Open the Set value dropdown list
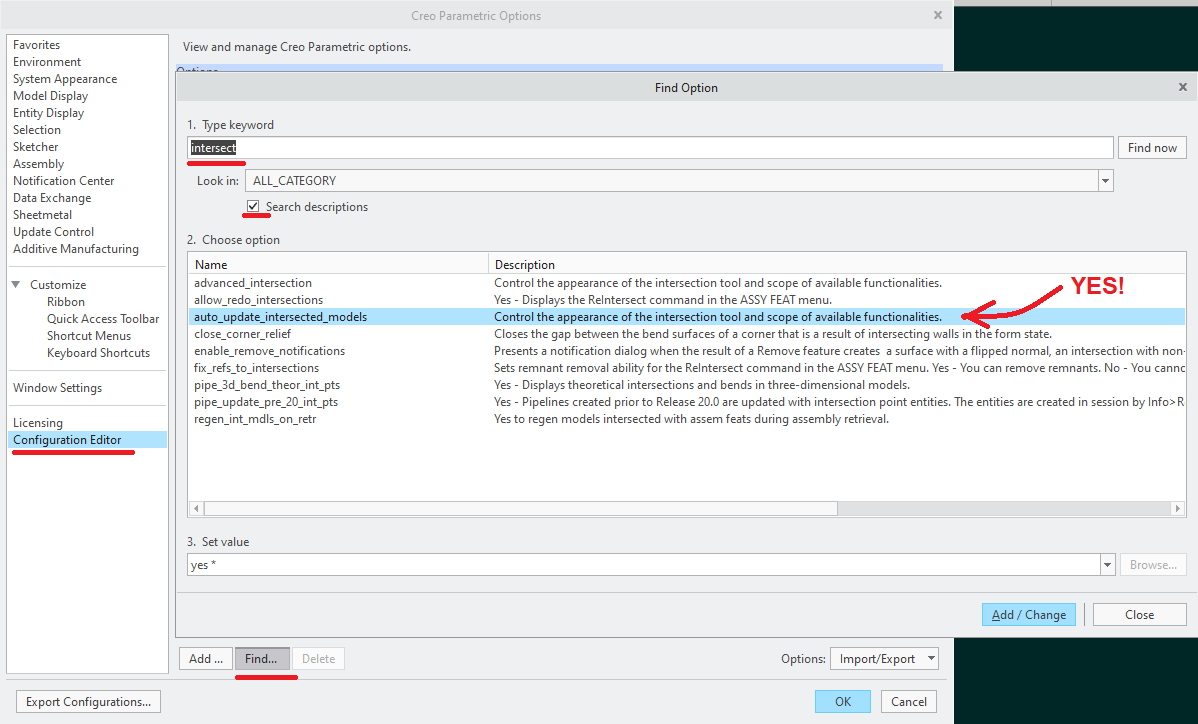The image size is (1198, 724). click(x=1107, y=564)
